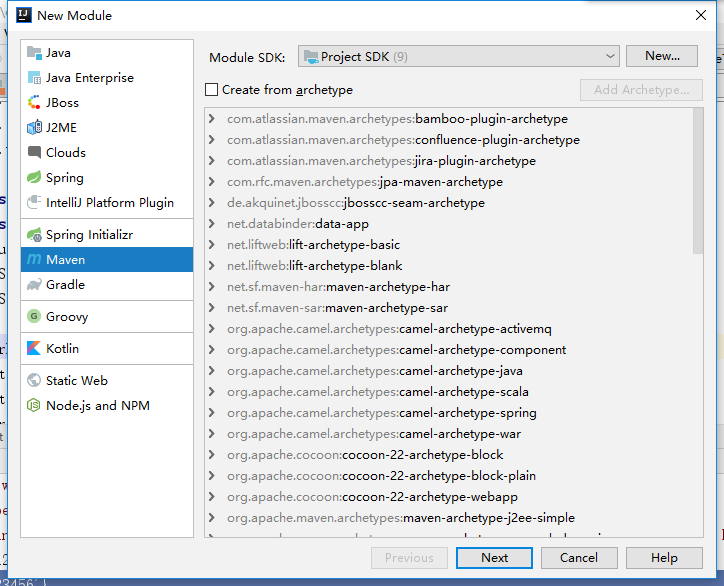Select Static Web in module list
Screen dimensions: 724x586
(76, 381)
